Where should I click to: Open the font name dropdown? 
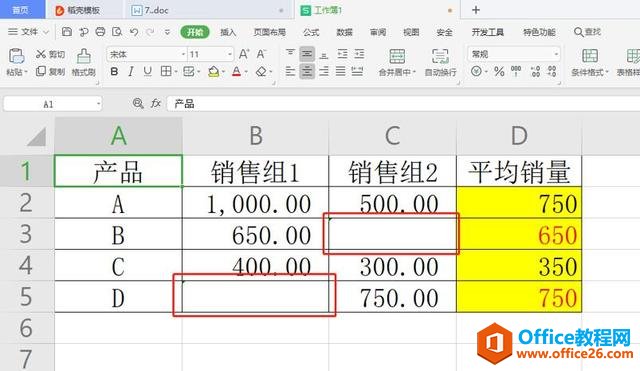(x=147, y=54)
